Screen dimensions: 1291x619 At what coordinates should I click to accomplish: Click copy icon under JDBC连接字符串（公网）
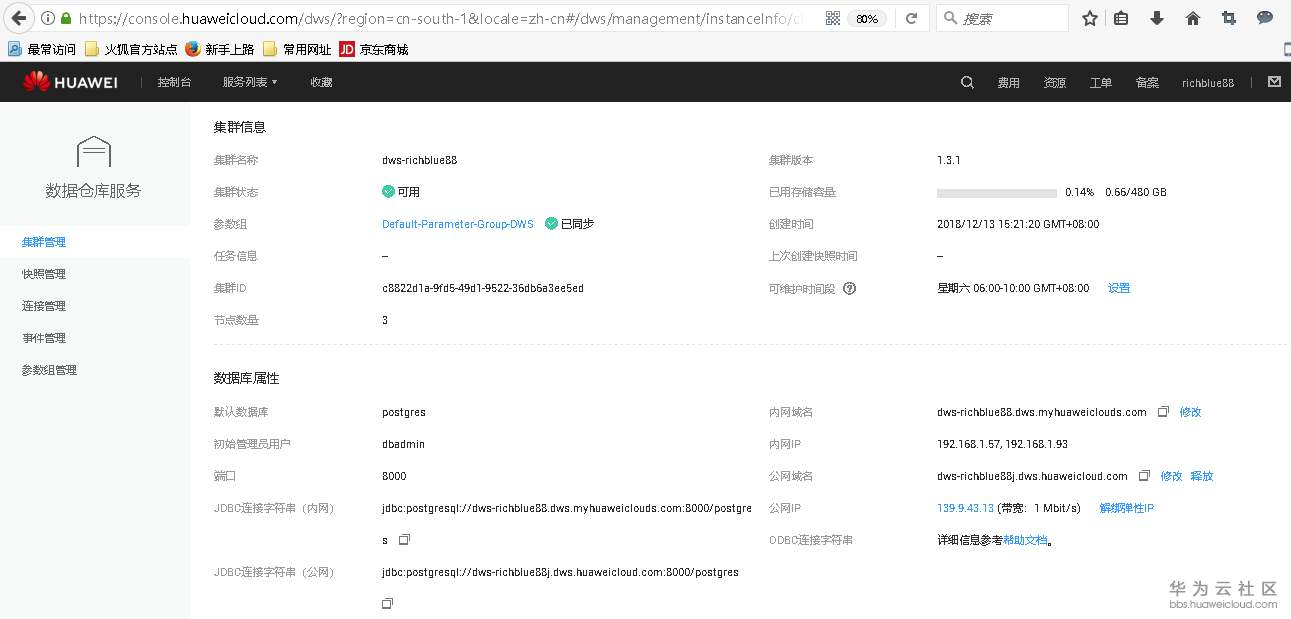(x=387, y=603)
